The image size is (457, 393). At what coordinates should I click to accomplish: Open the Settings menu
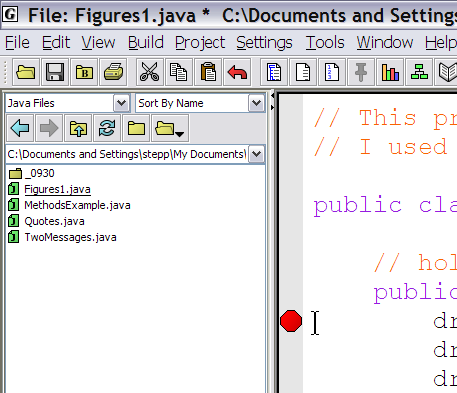click(264, 43)
